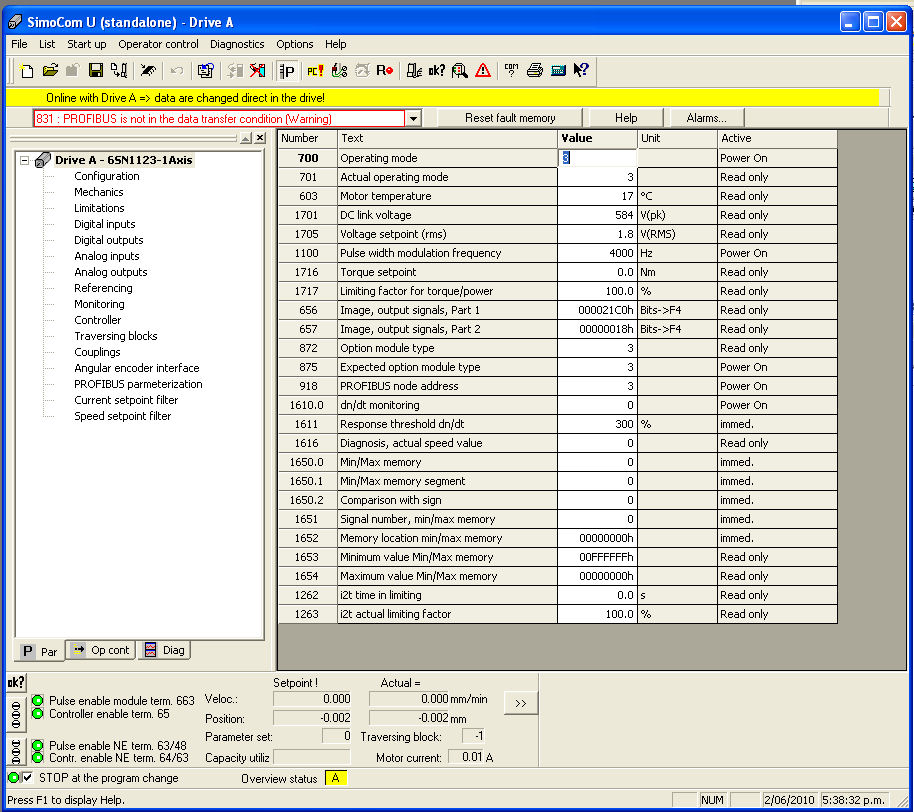Switch to the Par tab
The image size is (914, 812).
click(40, 651)
